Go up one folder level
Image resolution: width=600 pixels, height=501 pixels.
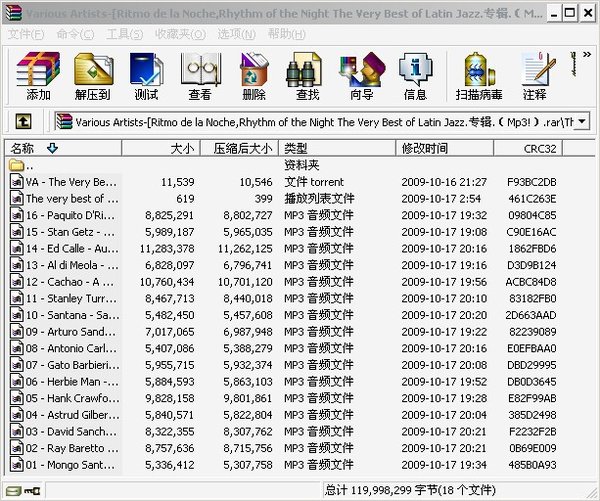23,122
